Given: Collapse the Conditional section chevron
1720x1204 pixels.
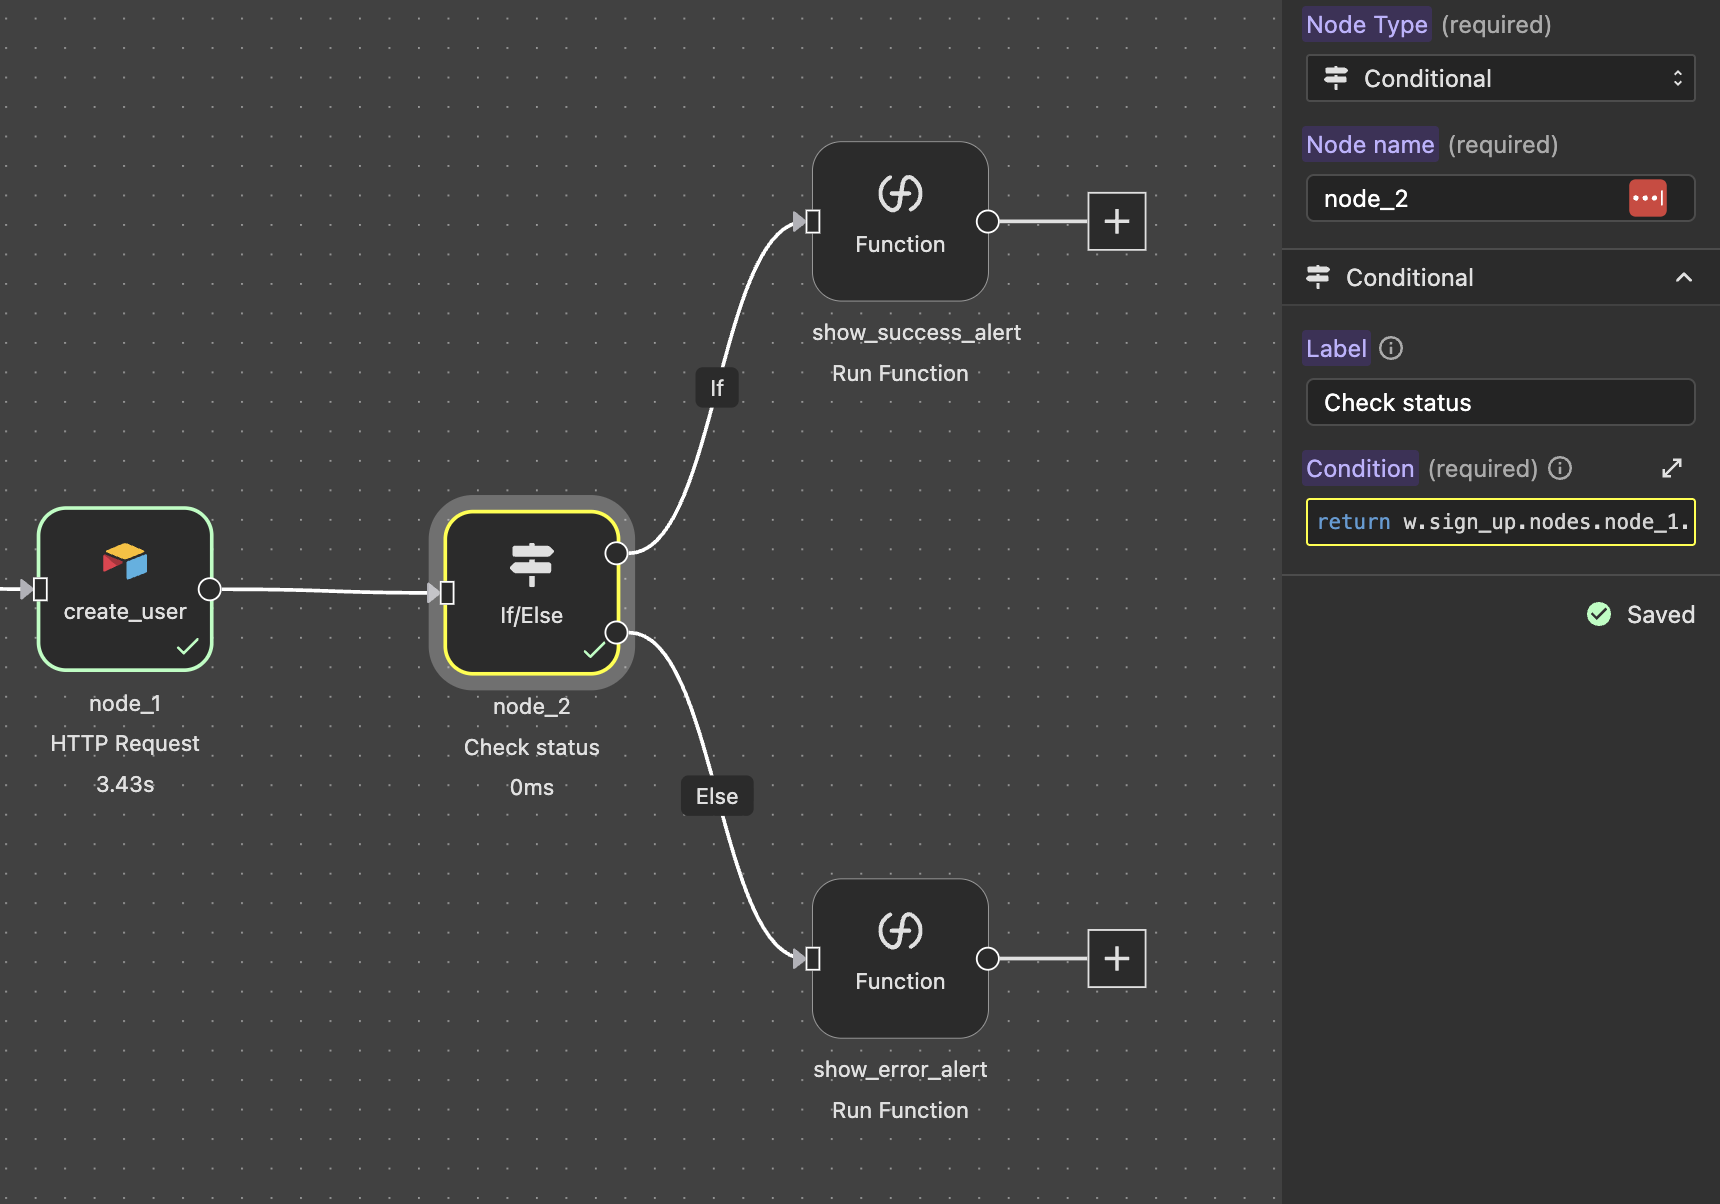Looking at the screenshot, I should coord(1684,277).
